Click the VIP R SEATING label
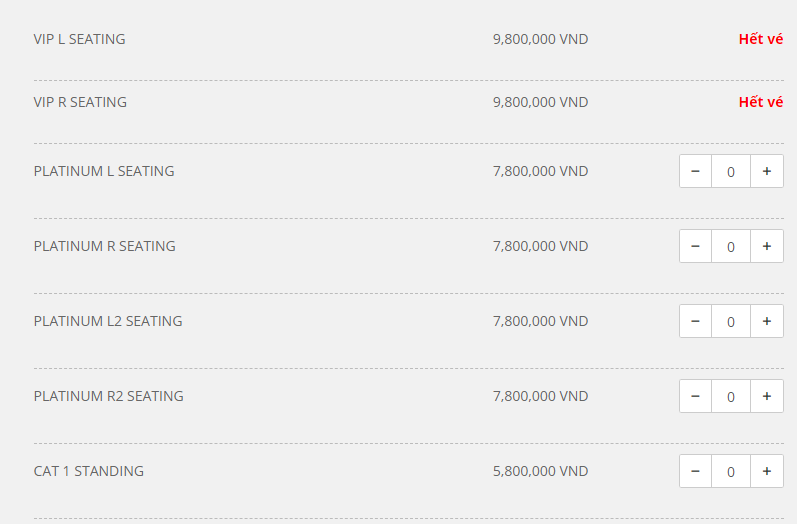797x524 pixels. click(x=80, y=102)
